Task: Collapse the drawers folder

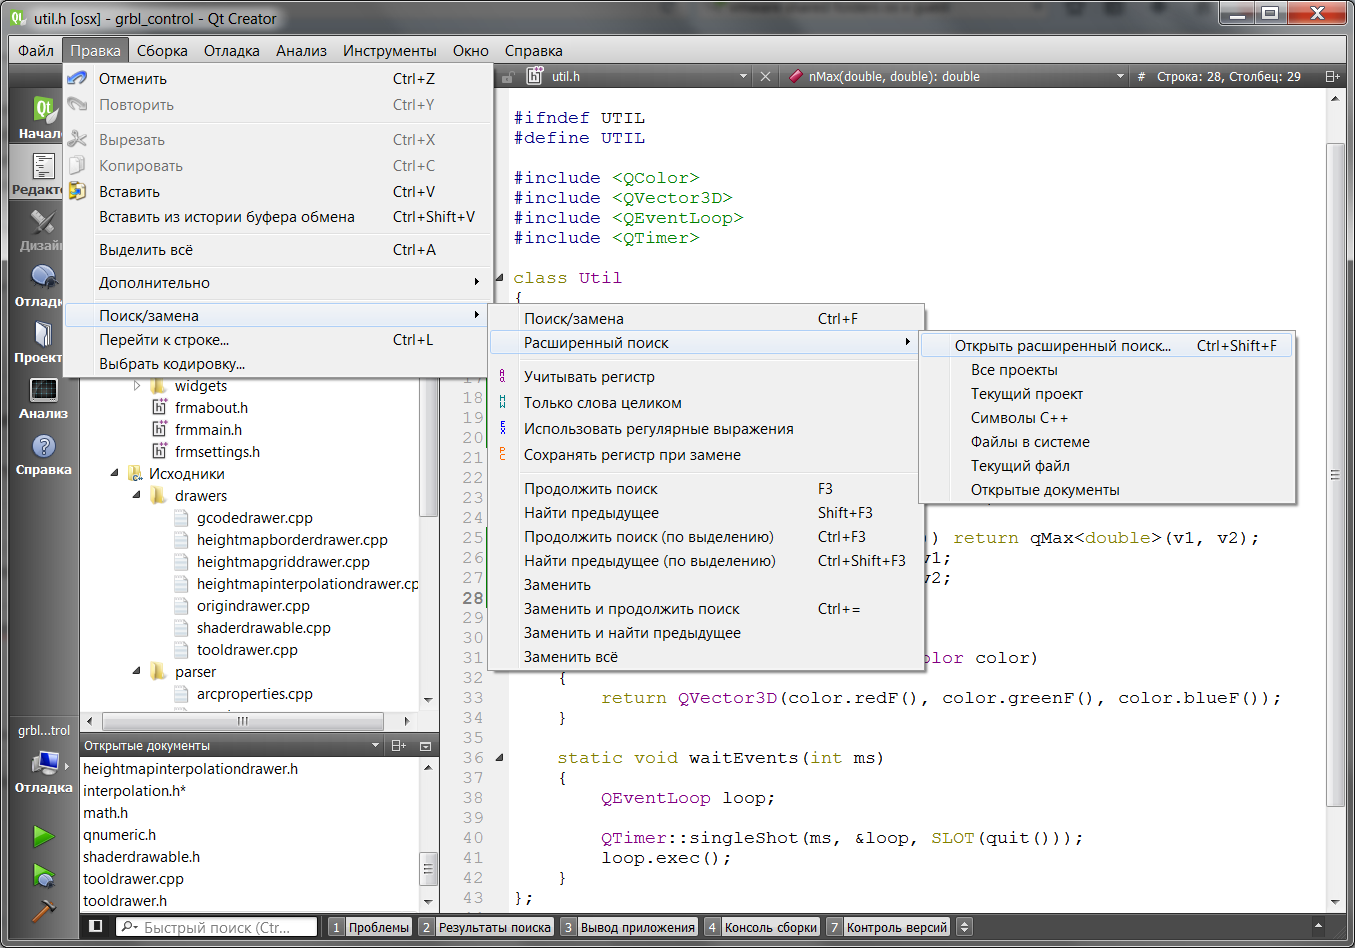Action: click(136, 496)
